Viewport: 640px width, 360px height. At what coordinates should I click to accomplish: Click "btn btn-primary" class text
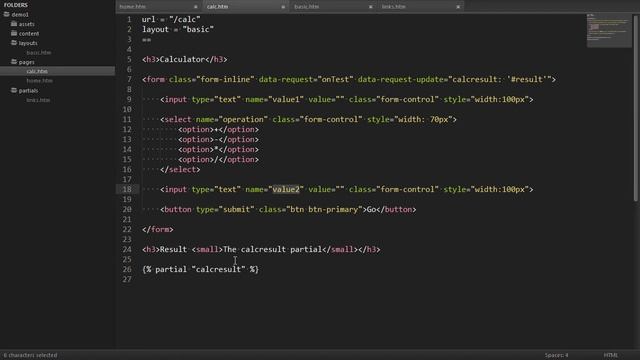[324, 209]
